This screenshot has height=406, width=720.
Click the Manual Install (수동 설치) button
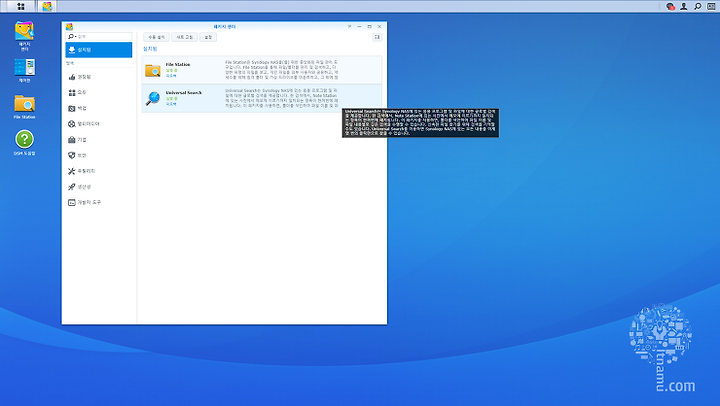click(156, 37)
